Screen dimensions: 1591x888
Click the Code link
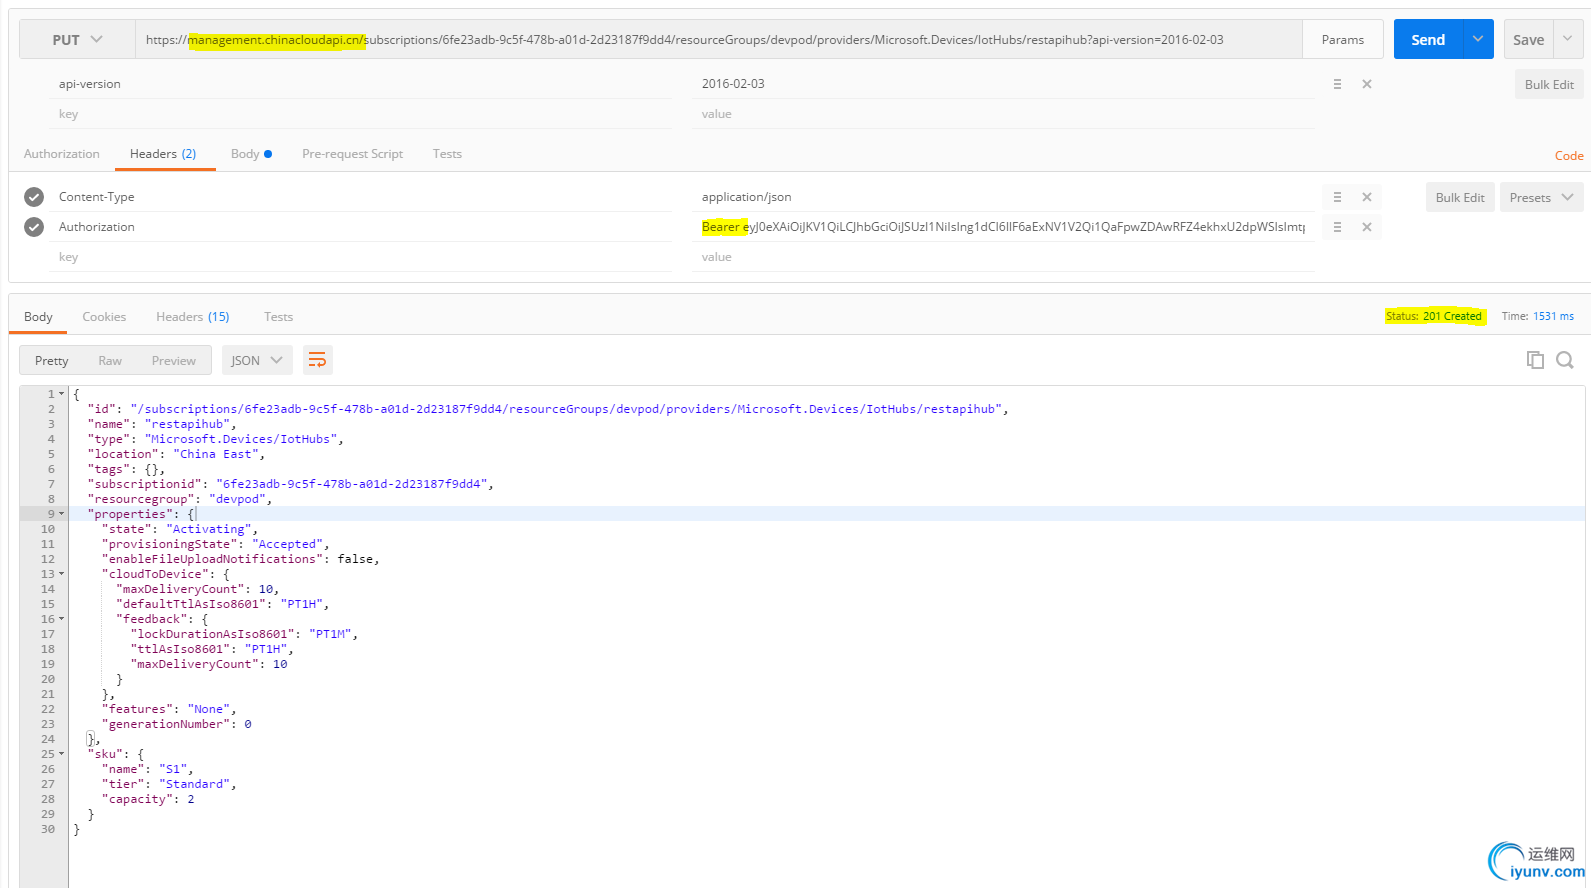click(1569, 155)
